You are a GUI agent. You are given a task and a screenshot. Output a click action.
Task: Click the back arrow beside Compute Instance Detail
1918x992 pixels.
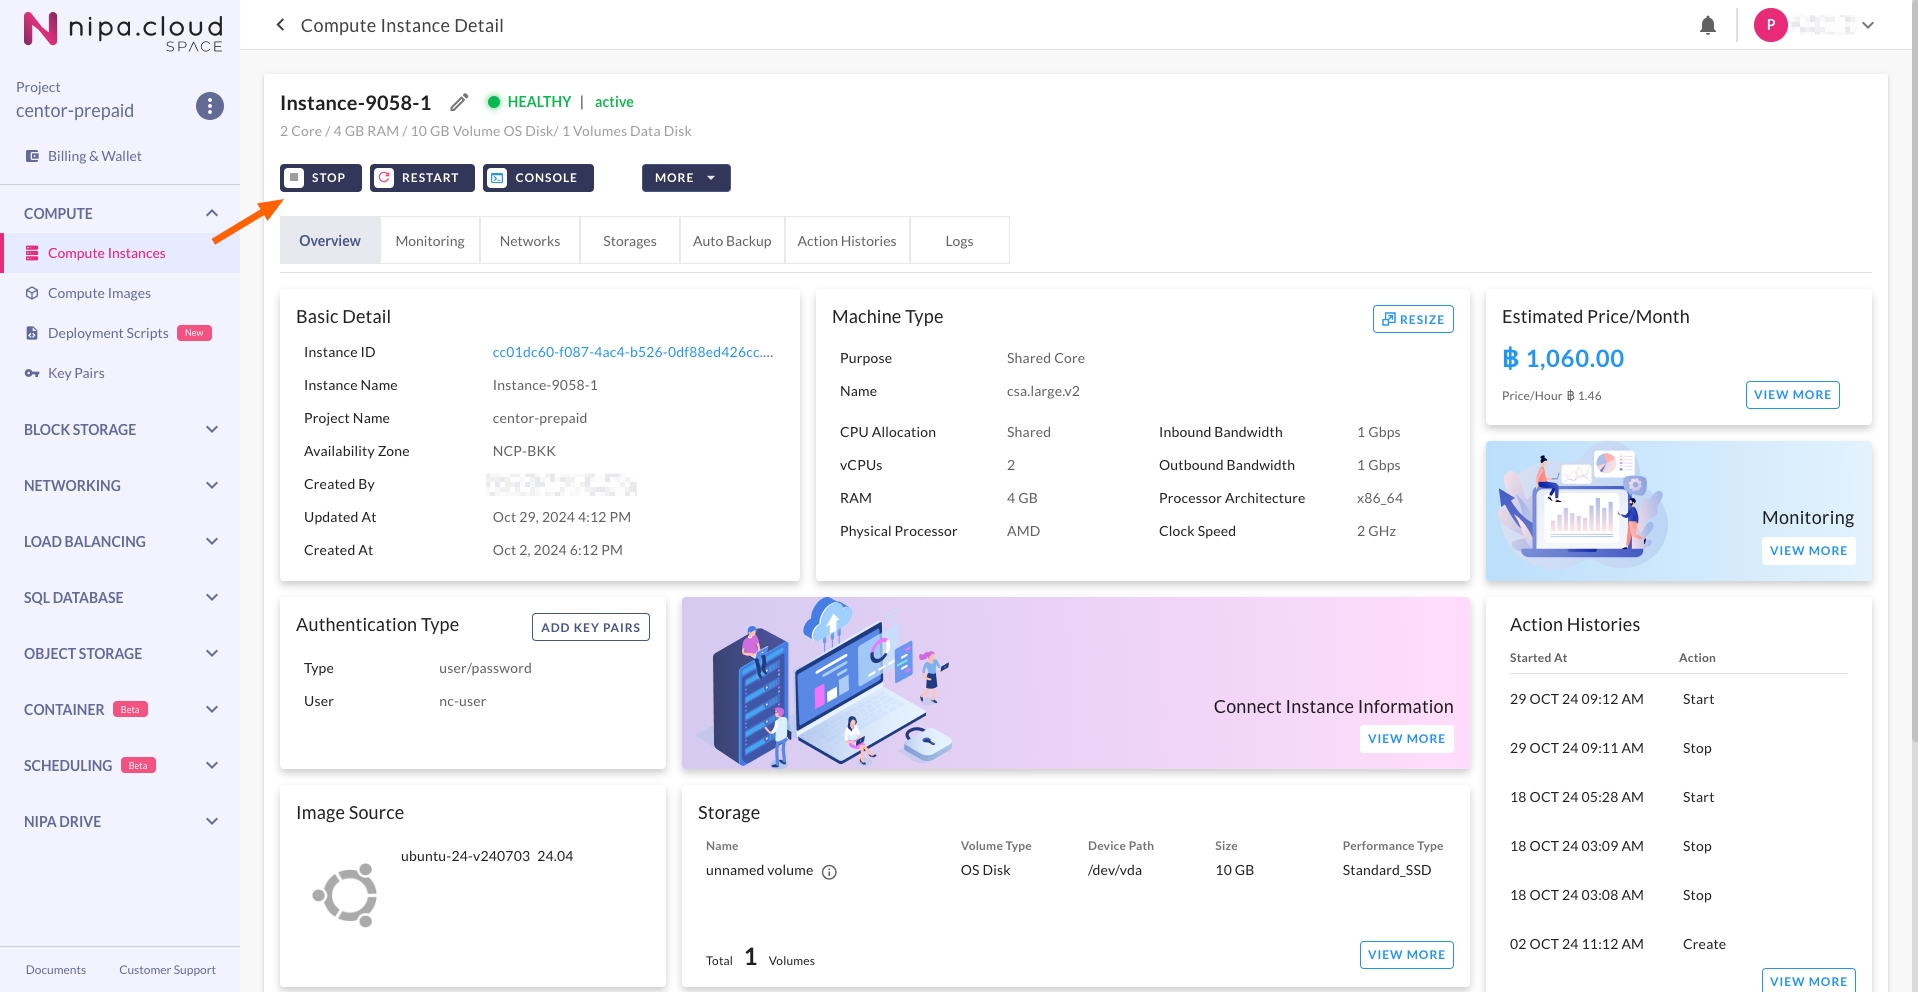tap(280, 25)
